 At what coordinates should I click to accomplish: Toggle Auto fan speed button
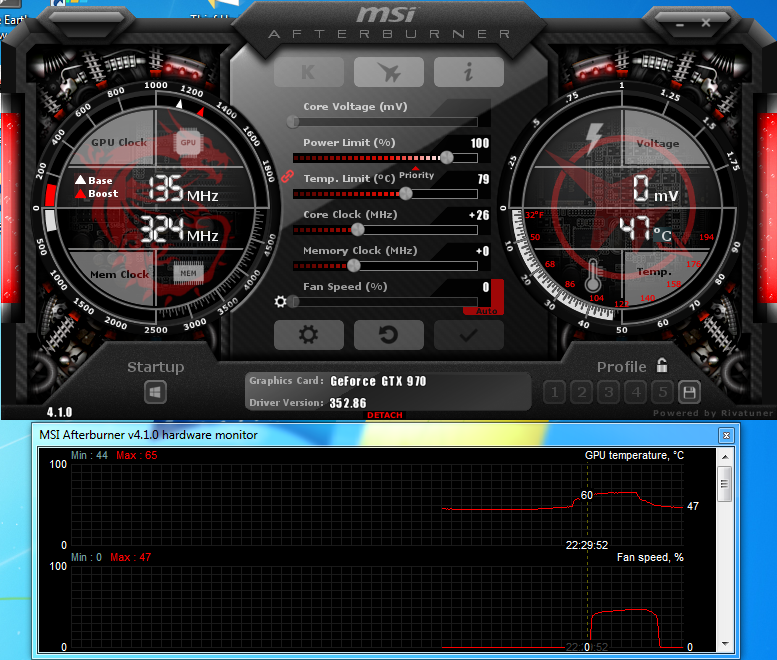click(486, 311)
